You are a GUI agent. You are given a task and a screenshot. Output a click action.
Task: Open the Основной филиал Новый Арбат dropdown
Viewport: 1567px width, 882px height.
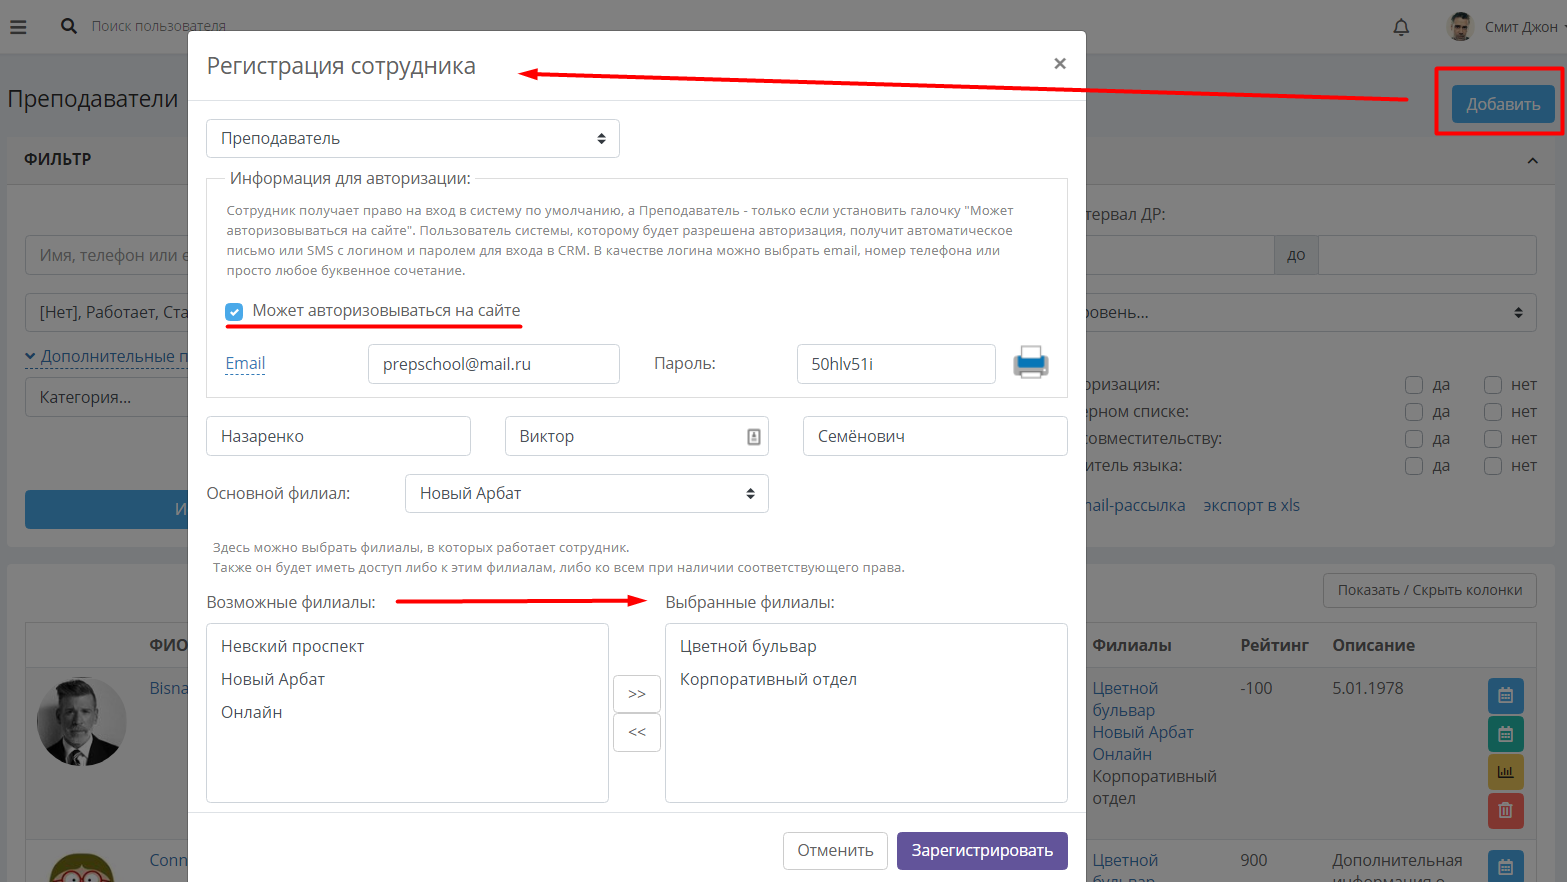pos(587,494)
